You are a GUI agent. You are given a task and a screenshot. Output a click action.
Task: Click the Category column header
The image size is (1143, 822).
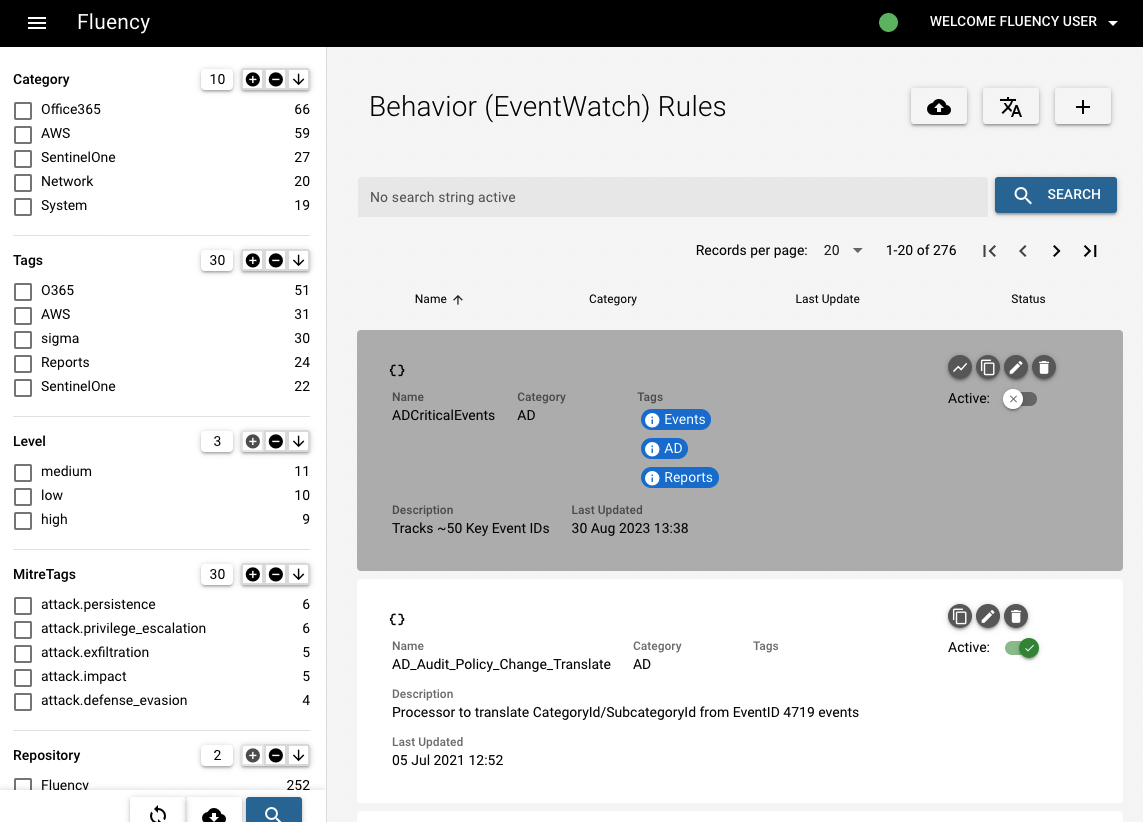tap(612, 300)
